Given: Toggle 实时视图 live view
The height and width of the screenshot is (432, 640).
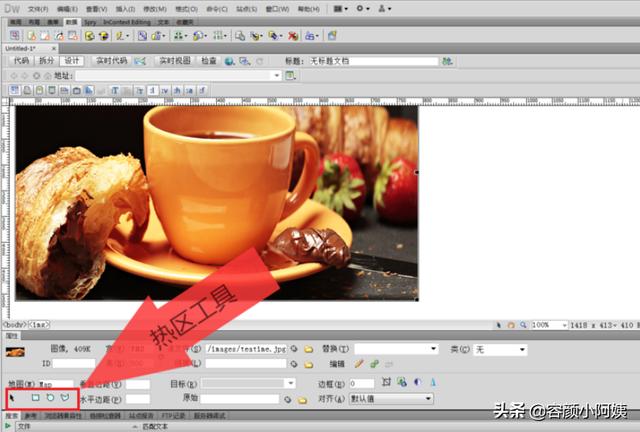Looking at the screenshot, I should (175, 61).
